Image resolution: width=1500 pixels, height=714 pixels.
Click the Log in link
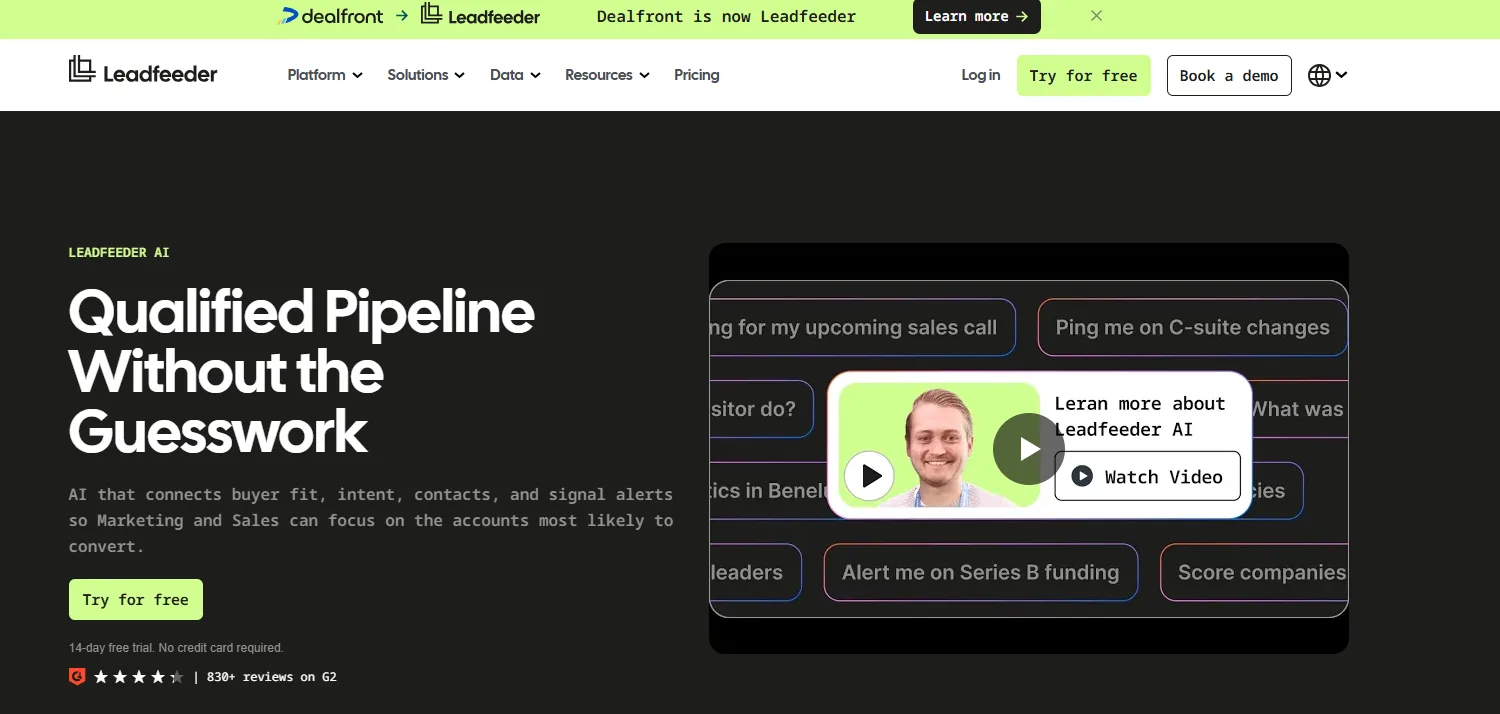click(x=981, y=75)
